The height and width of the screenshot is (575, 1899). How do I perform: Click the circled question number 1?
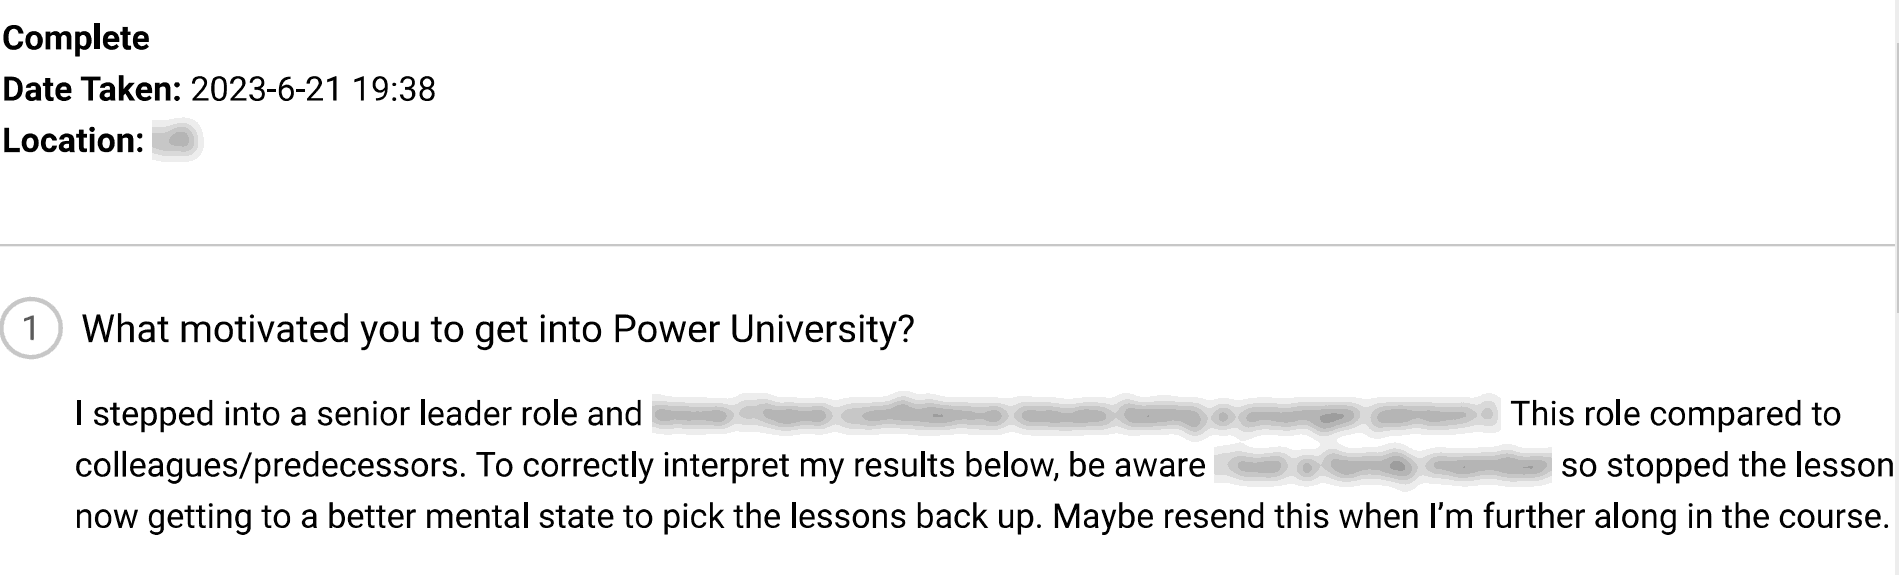31,328
